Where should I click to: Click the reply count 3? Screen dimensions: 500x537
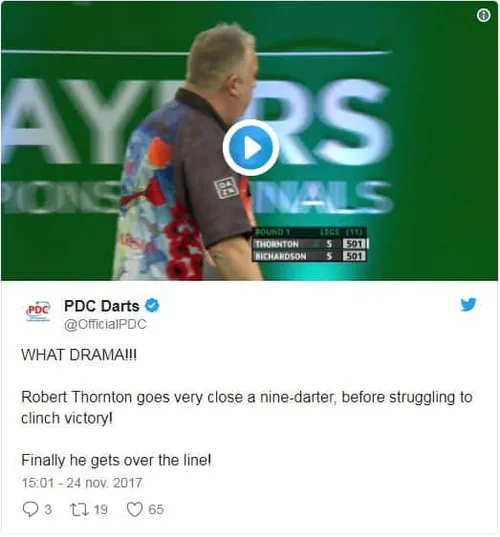[48, 510]
